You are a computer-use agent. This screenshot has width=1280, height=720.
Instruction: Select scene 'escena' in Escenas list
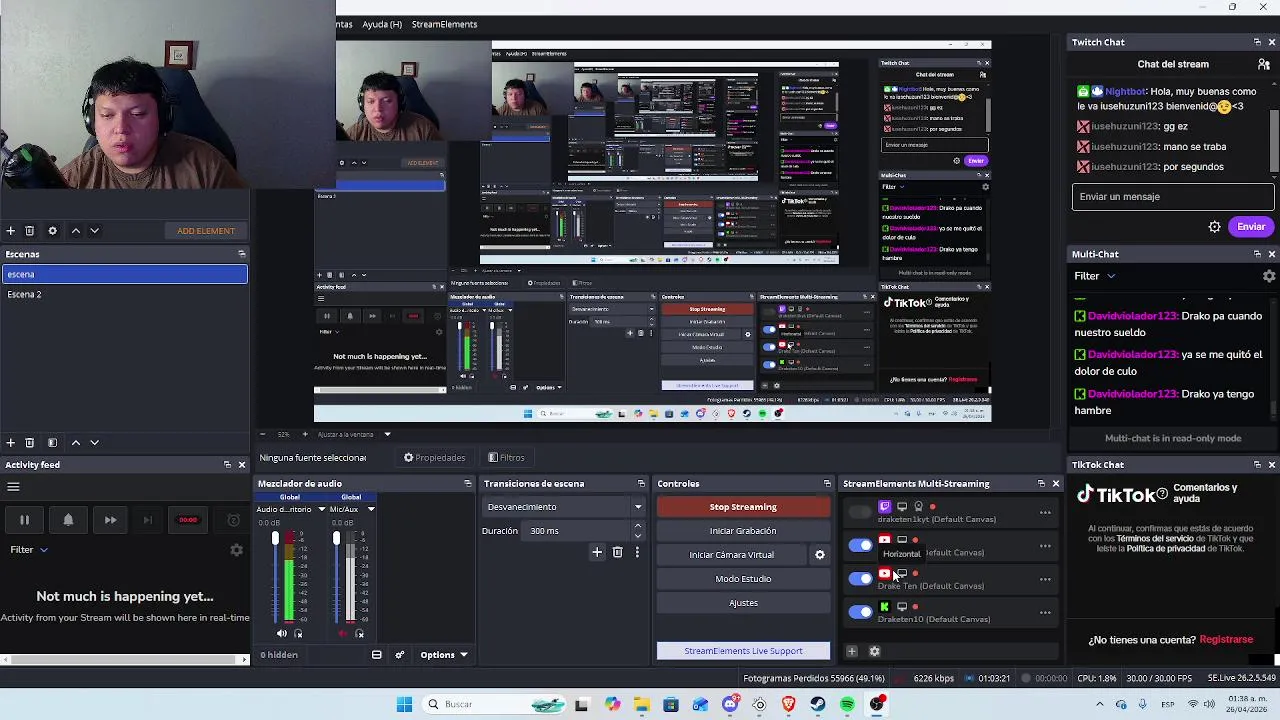124,274
